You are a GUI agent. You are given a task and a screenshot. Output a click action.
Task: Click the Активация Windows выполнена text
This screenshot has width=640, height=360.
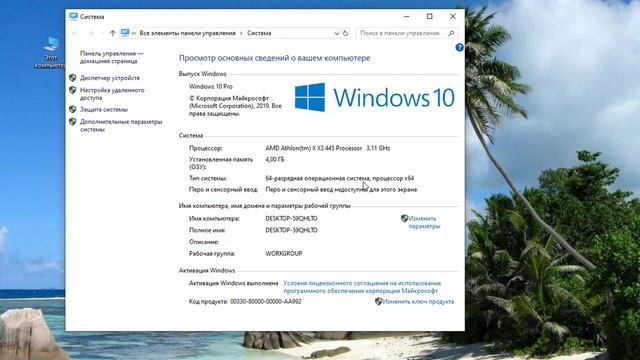pos(233,283)
